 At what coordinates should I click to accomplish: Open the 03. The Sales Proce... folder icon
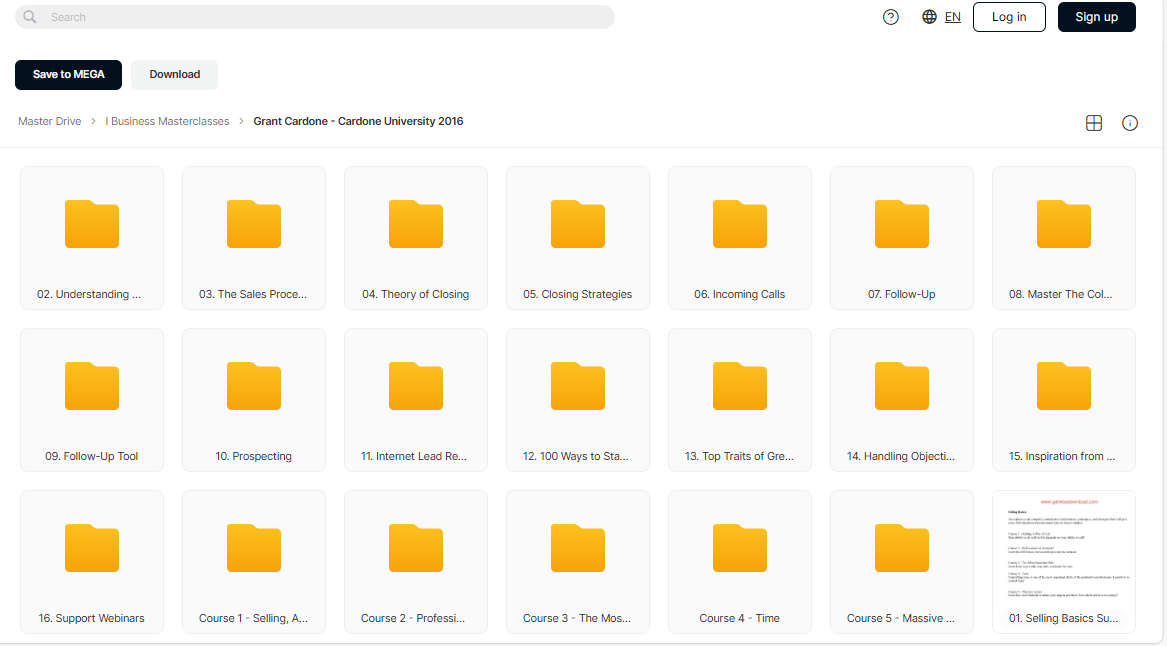pyautogui.click(x=254, y=224)
